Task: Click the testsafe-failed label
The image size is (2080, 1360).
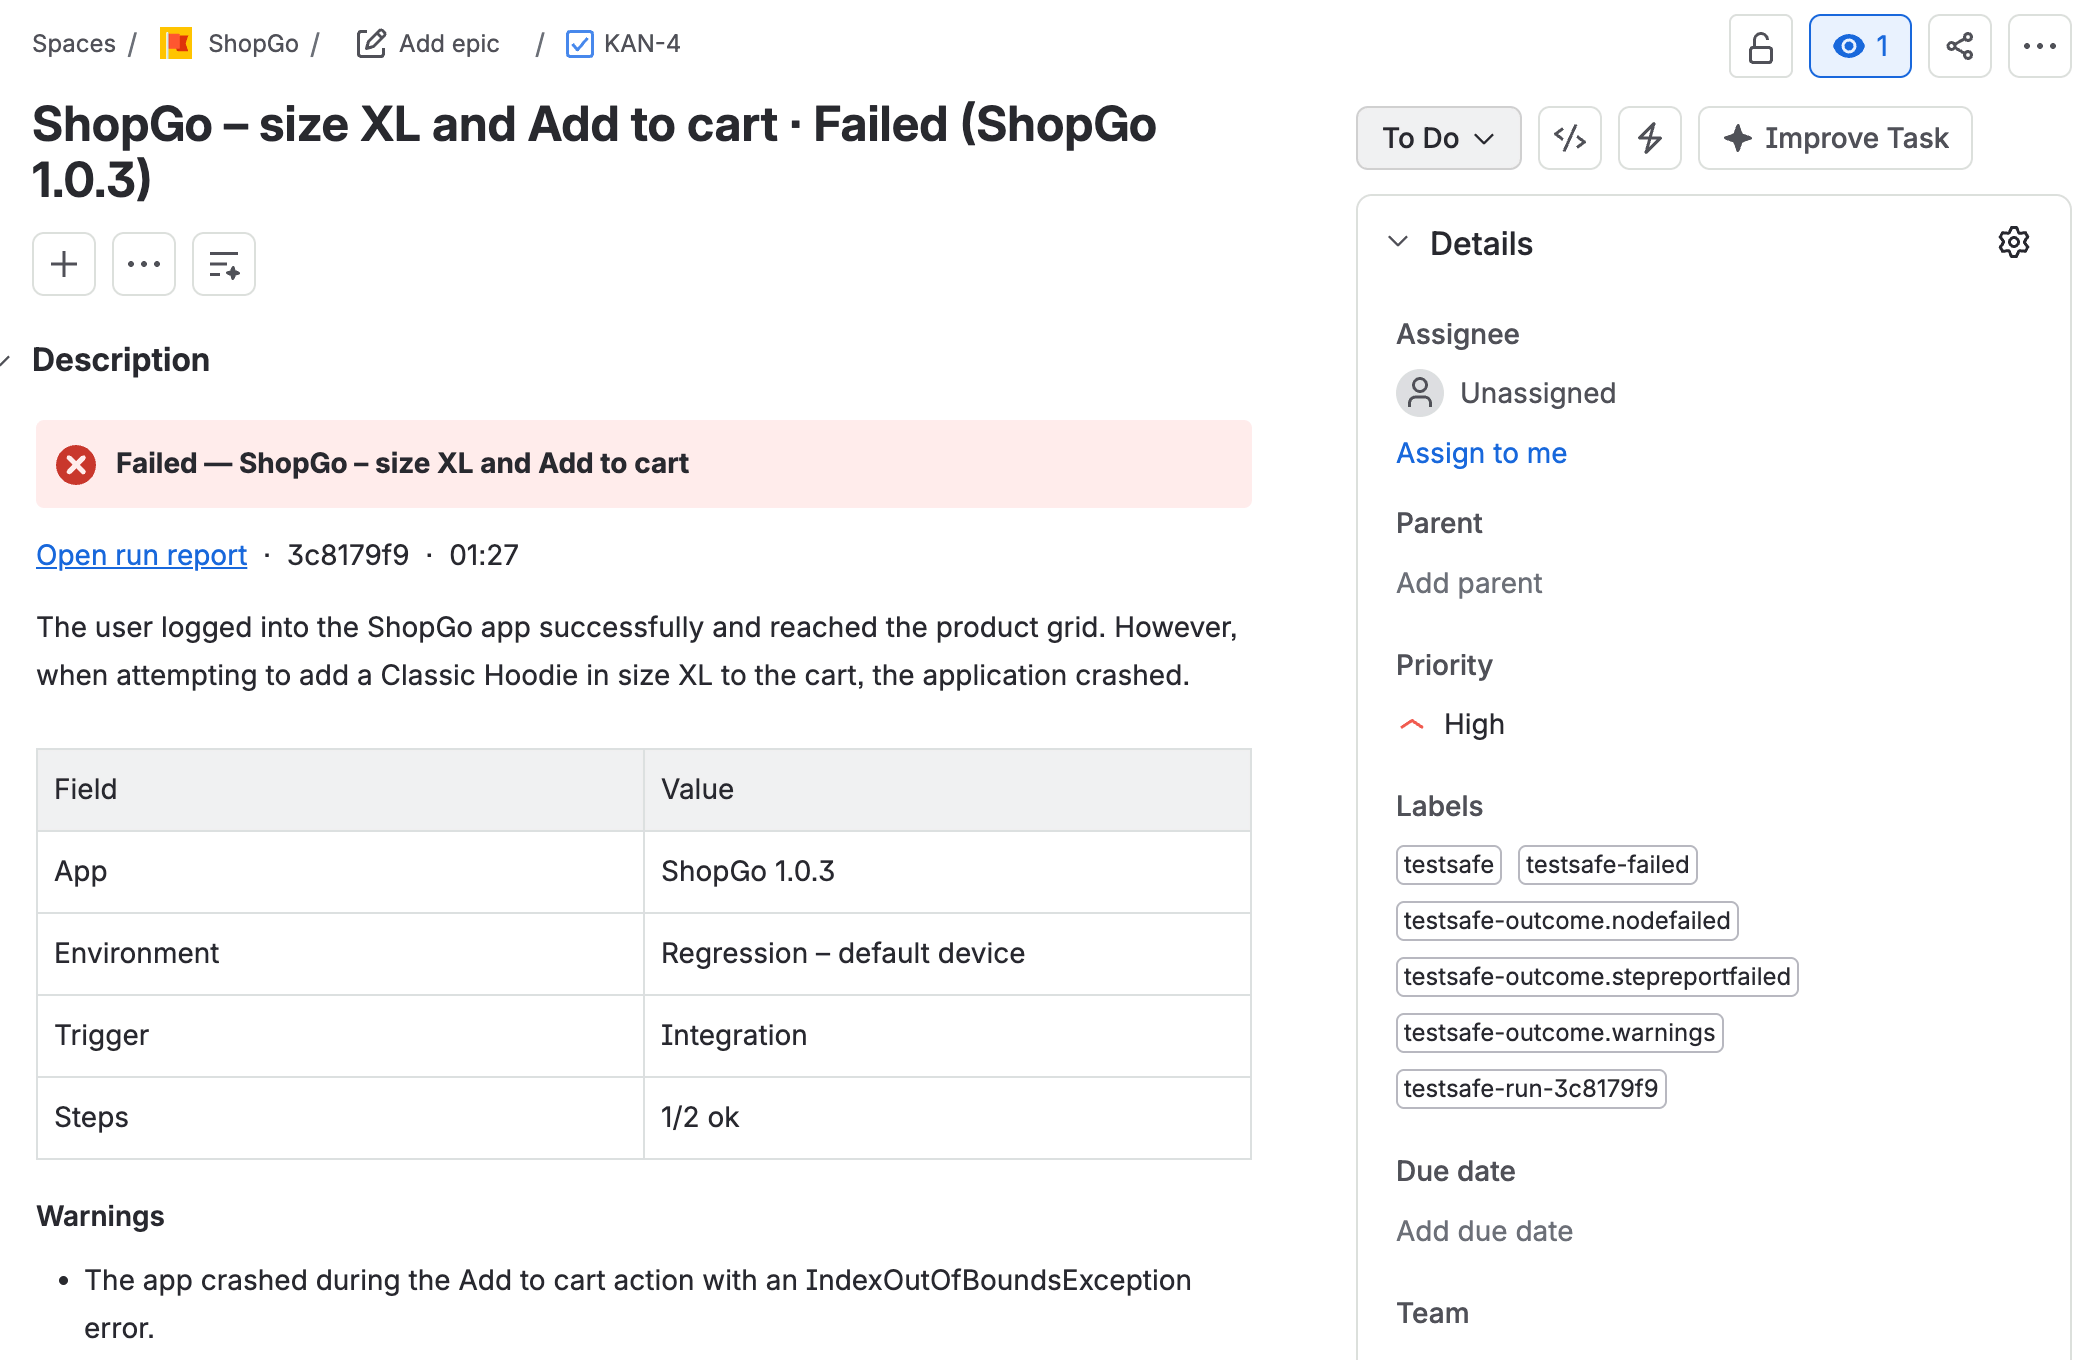Action: point(1607,865)
